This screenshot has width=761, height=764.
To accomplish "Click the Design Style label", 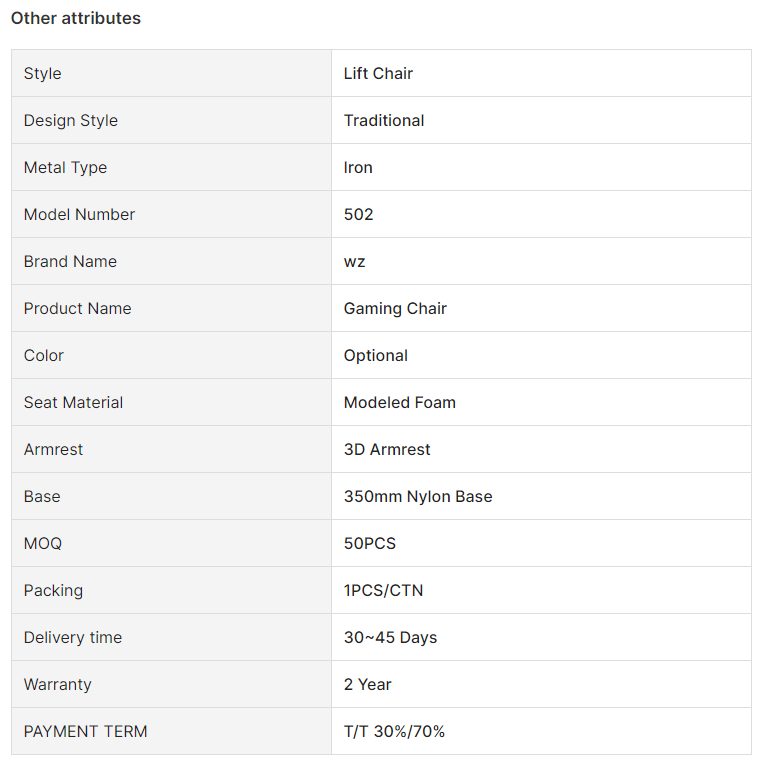I will (x=71, y=120).
